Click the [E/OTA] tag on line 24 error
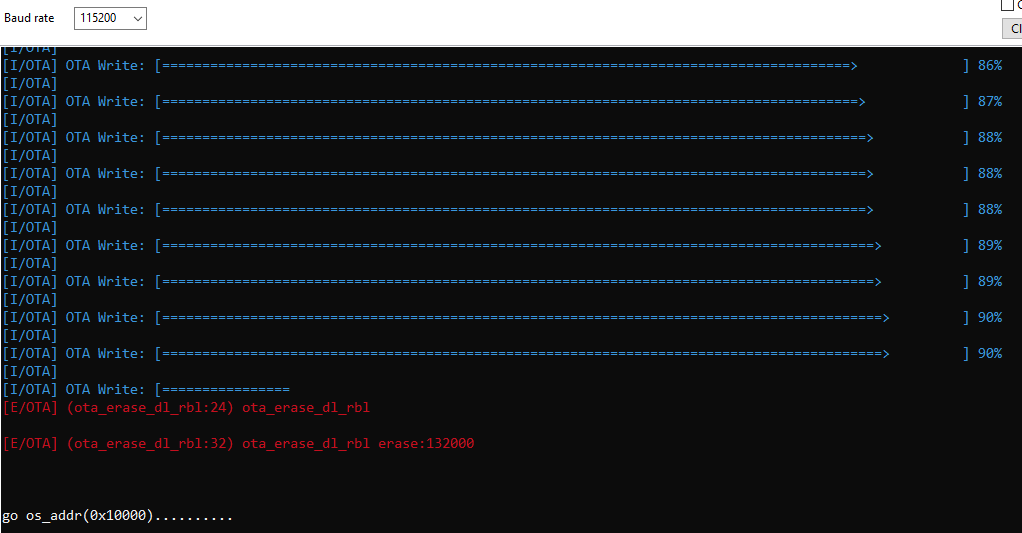 click(30, 408)
